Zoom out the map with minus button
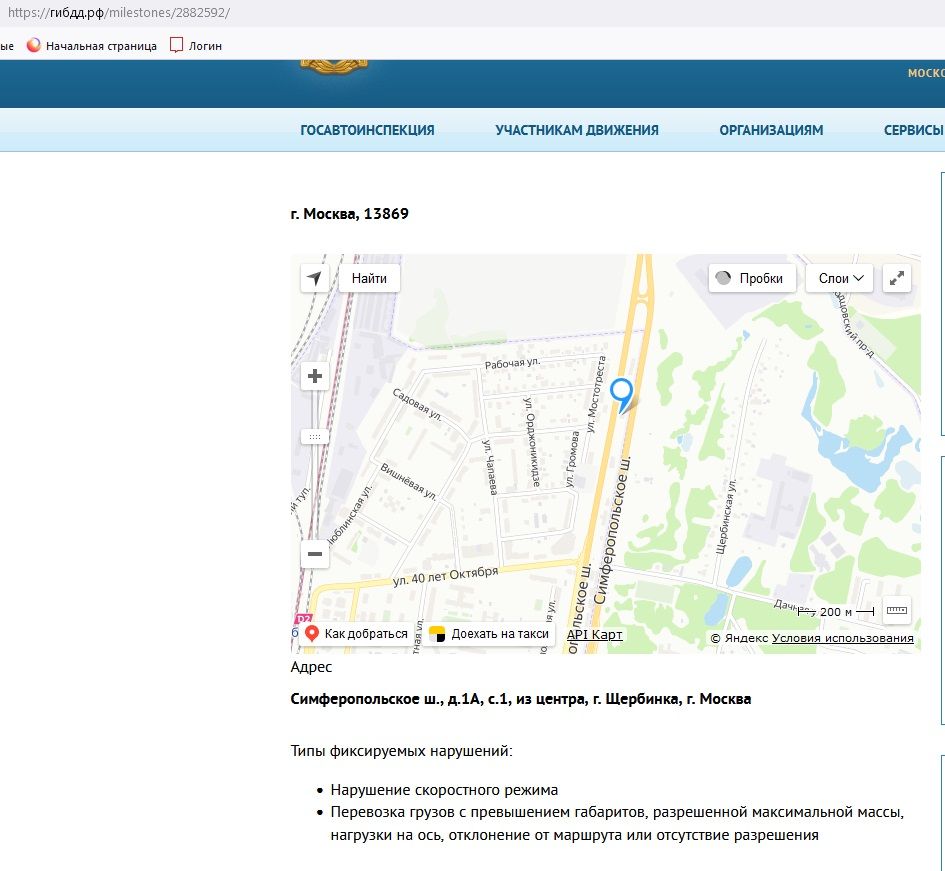The width and height of the screenshot is (945, 871). pyautogui.click(x=315, y=554)
